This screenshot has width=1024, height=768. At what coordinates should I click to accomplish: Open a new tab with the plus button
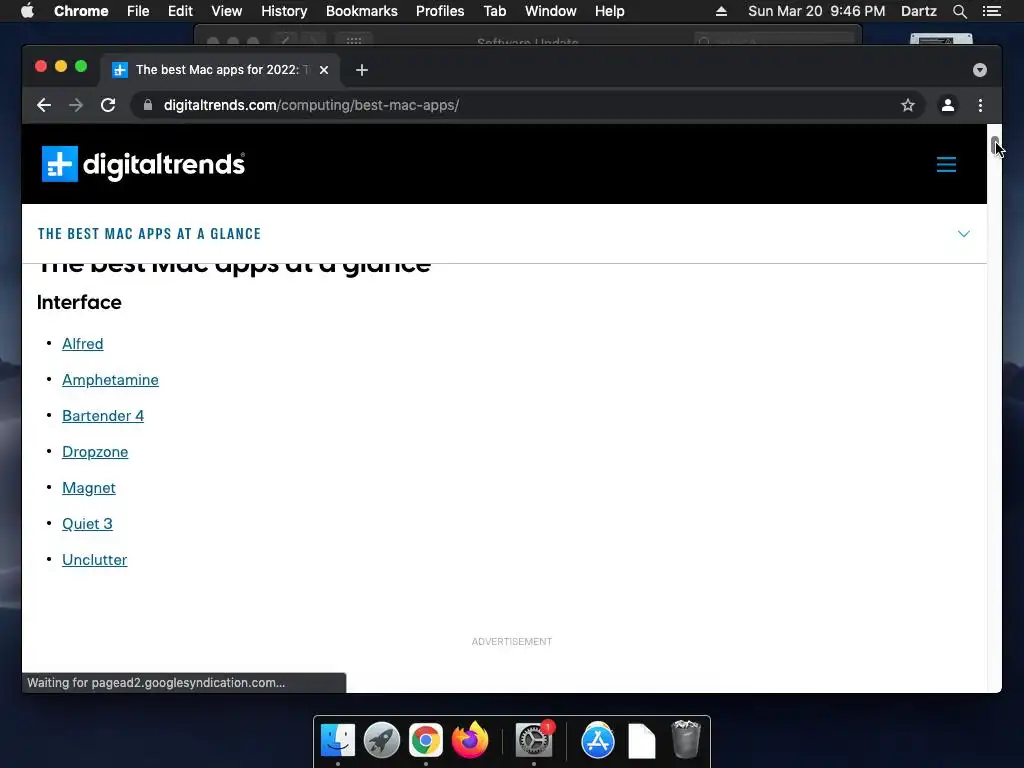pos(362,70)
